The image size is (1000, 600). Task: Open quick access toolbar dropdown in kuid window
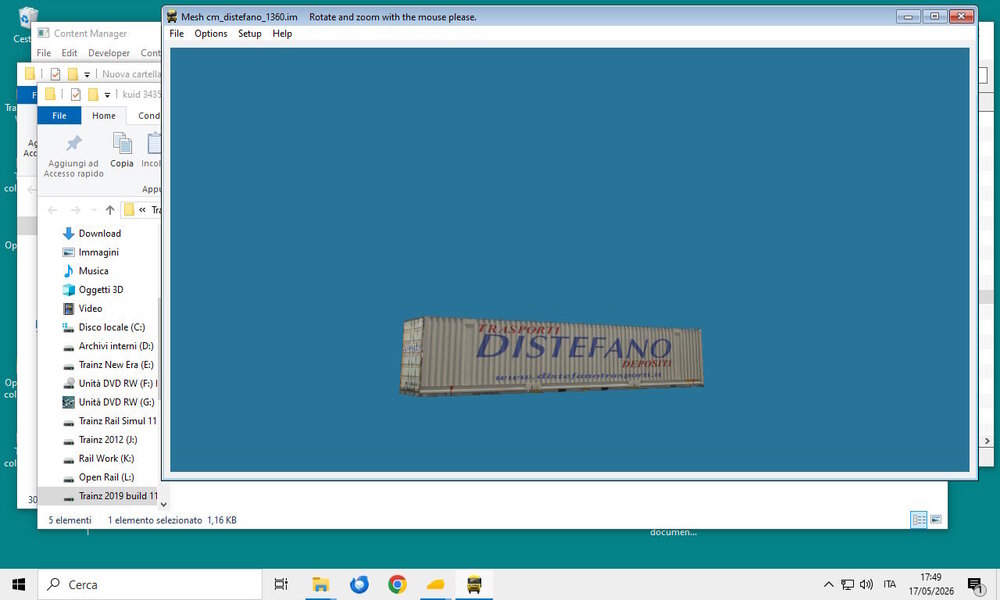[x=107, y=95]
